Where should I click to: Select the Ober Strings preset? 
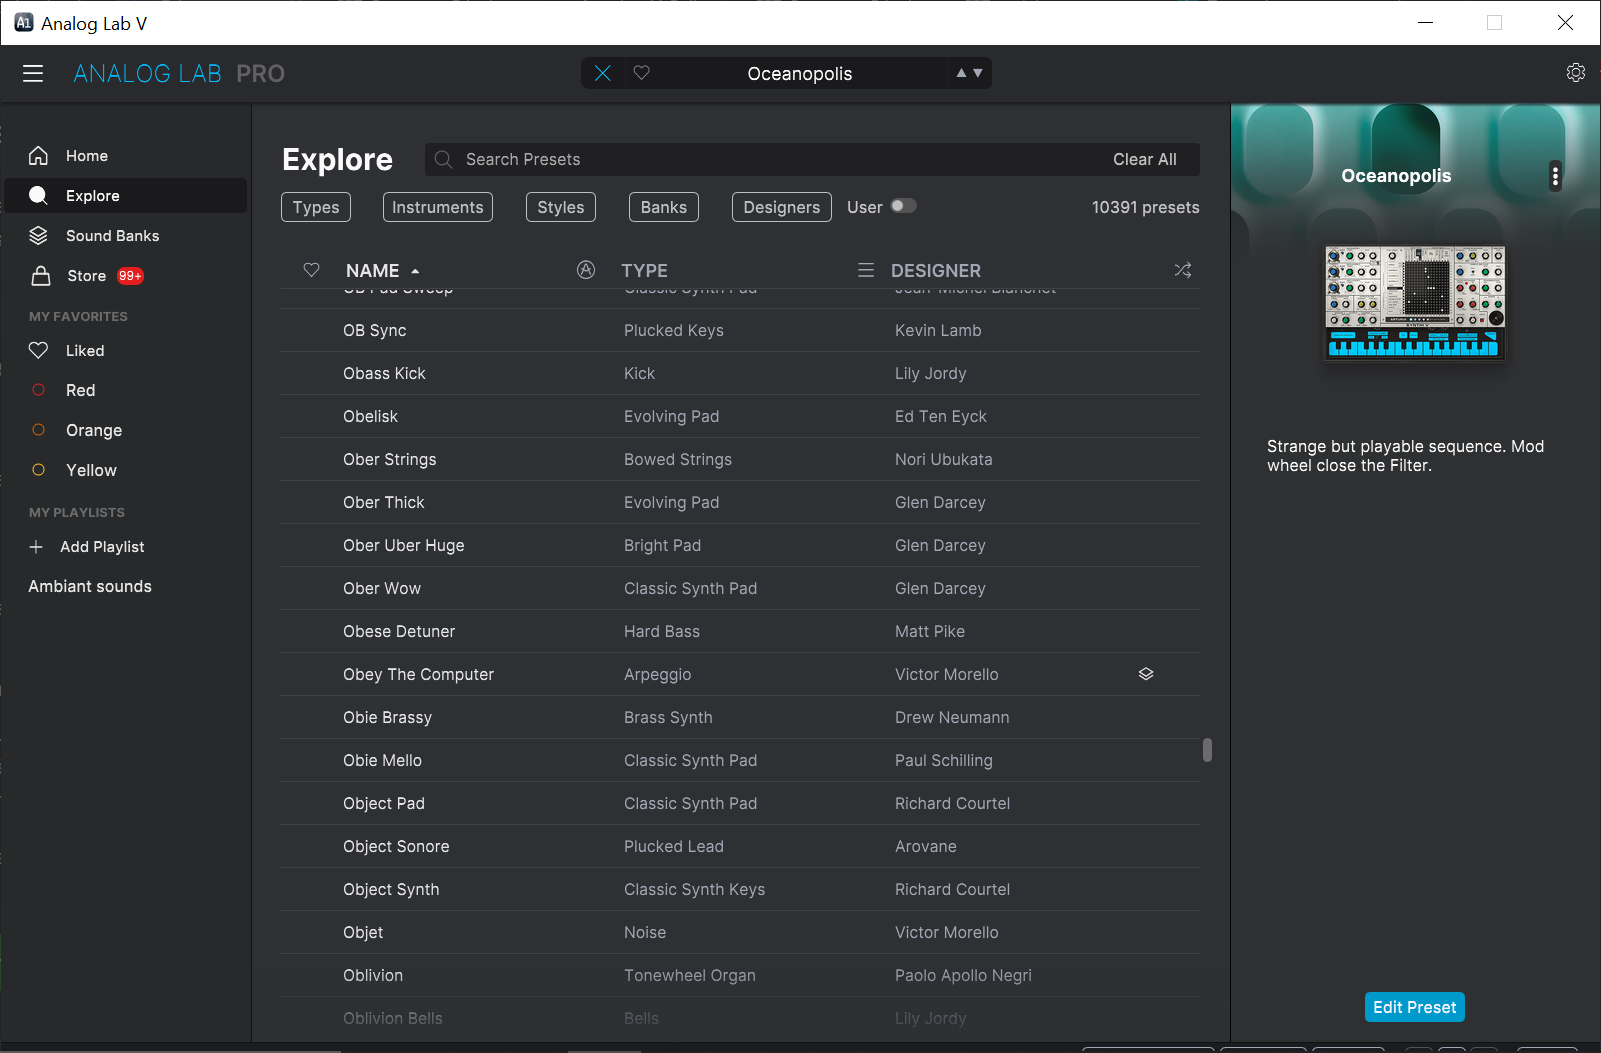point(740,459)
